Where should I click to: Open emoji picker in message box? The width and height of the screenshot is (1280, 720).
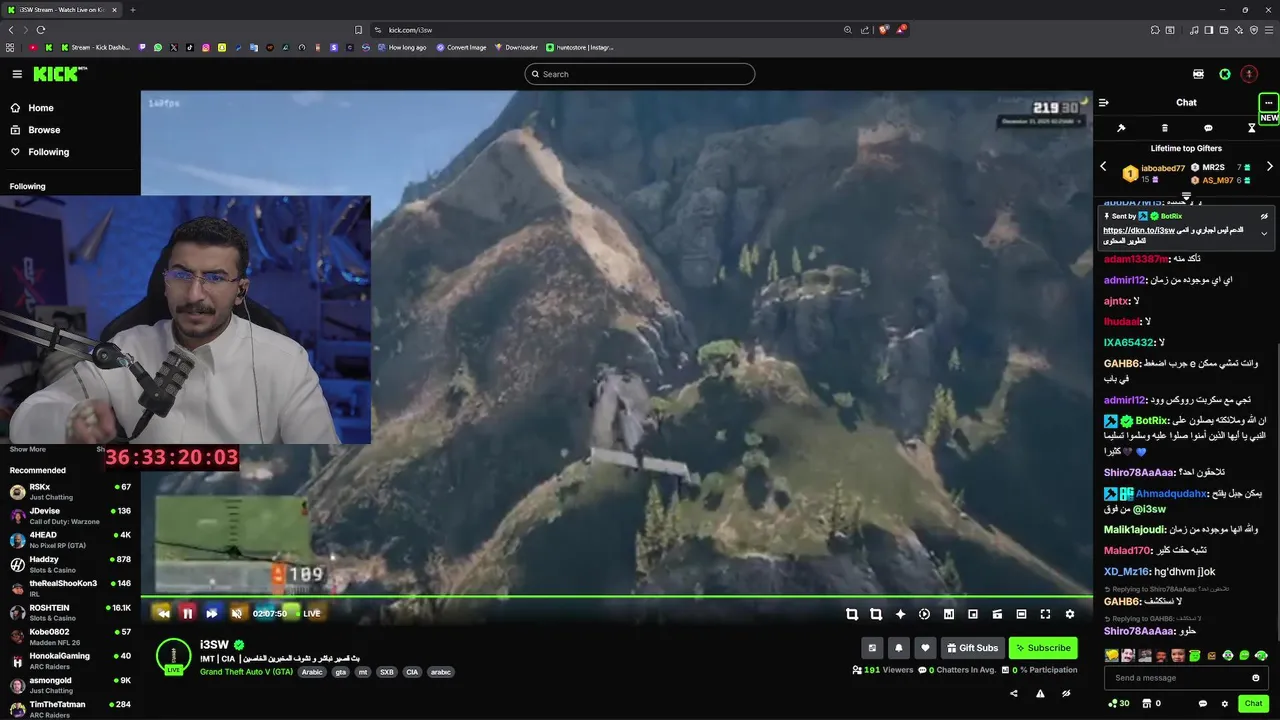1256,678
